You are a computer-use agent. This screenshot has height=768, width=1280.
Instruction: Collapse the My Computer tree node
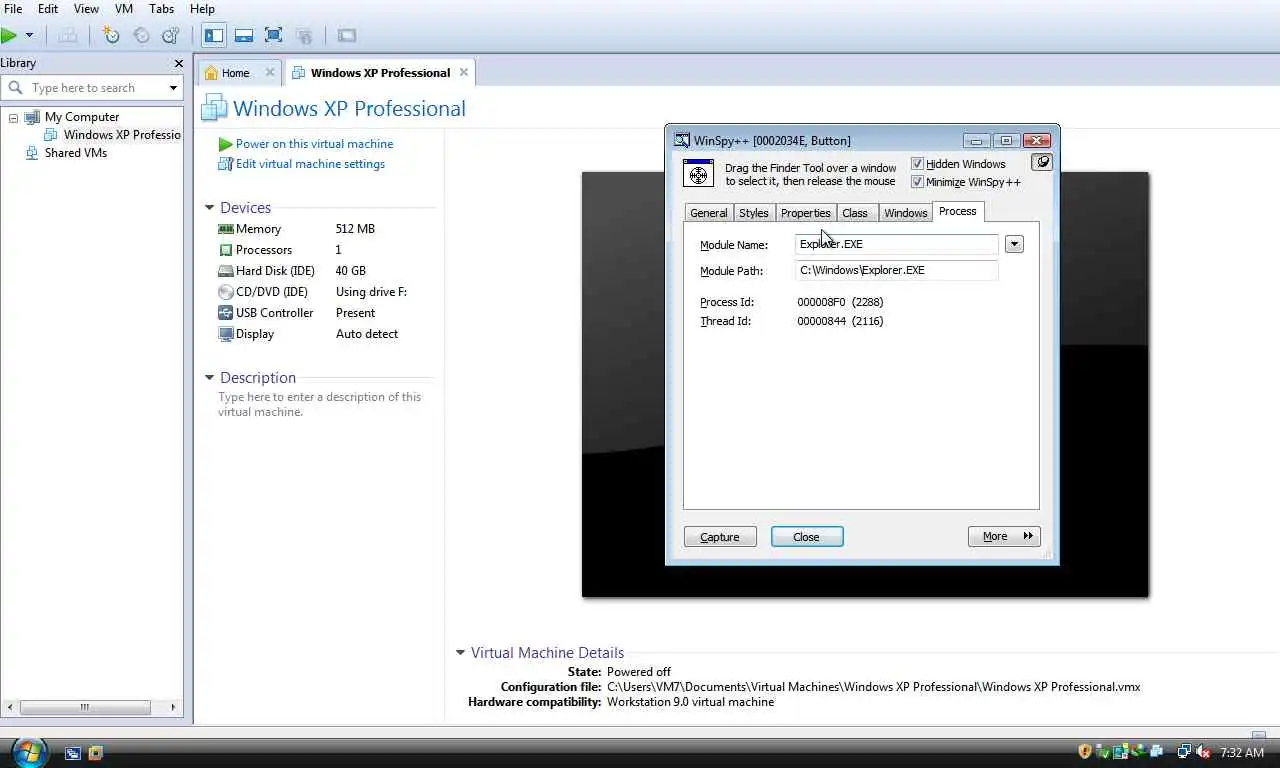[14, 118]
